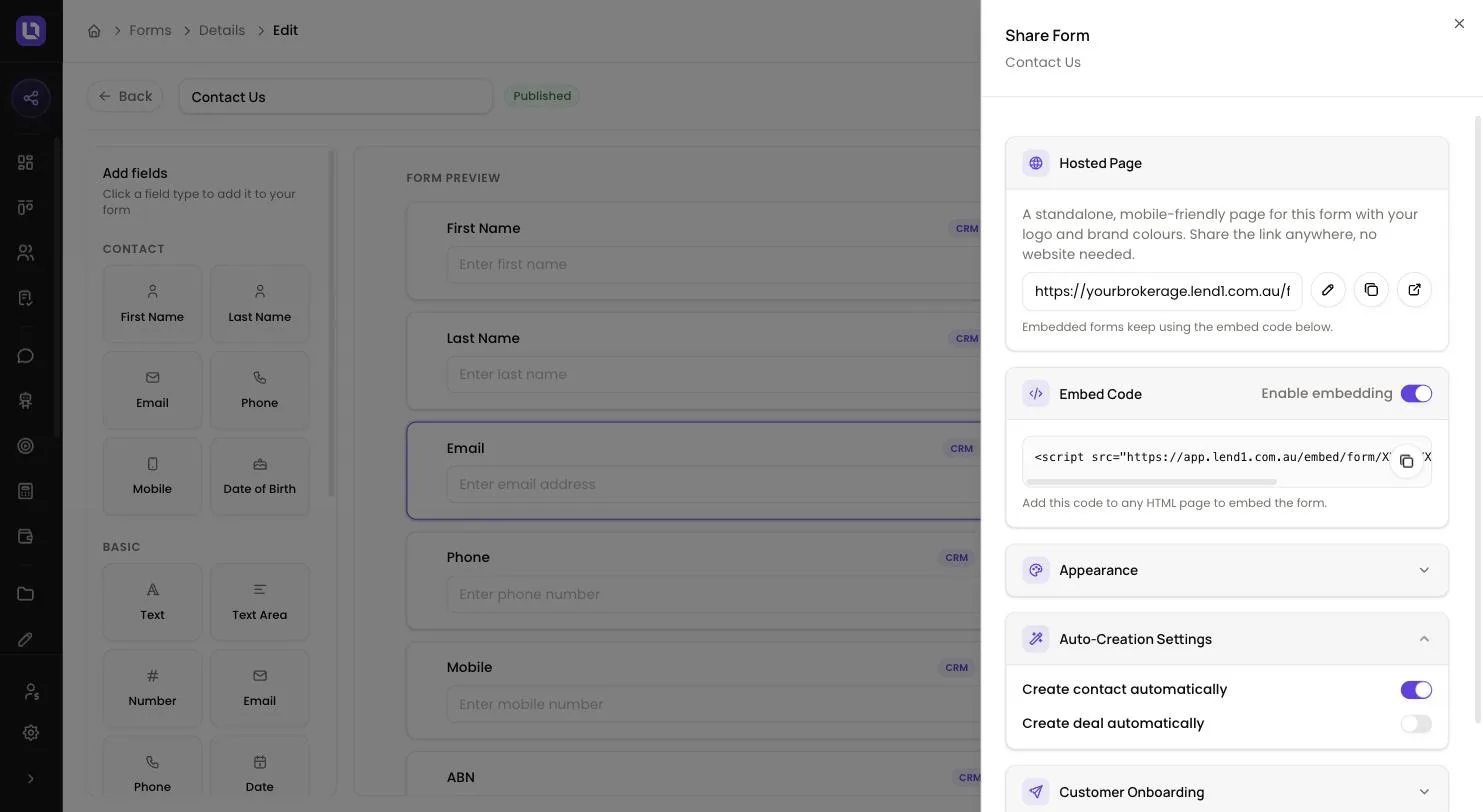
Task: Select 'Enter first name' preview input
Action: 713,265
